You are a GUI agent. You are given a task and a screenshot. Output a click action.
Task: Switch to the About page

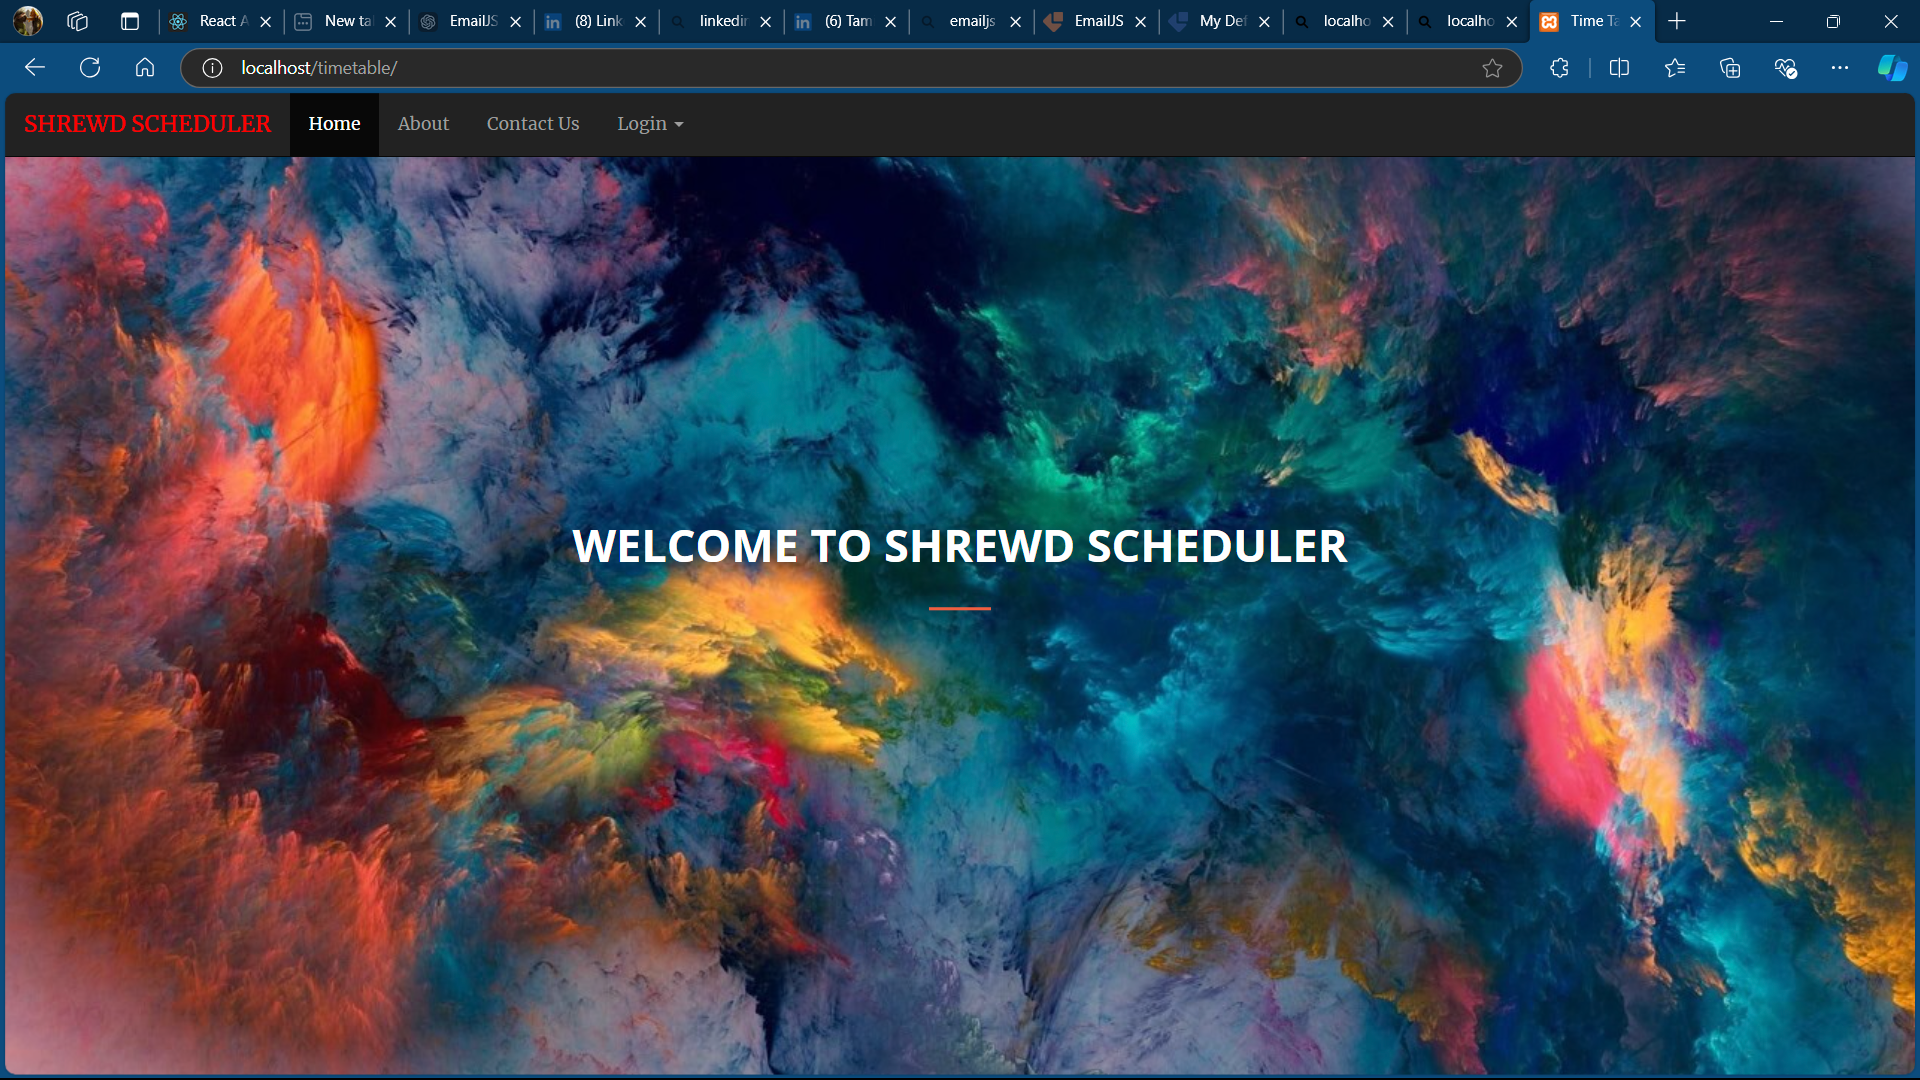[x=423, y=124]
